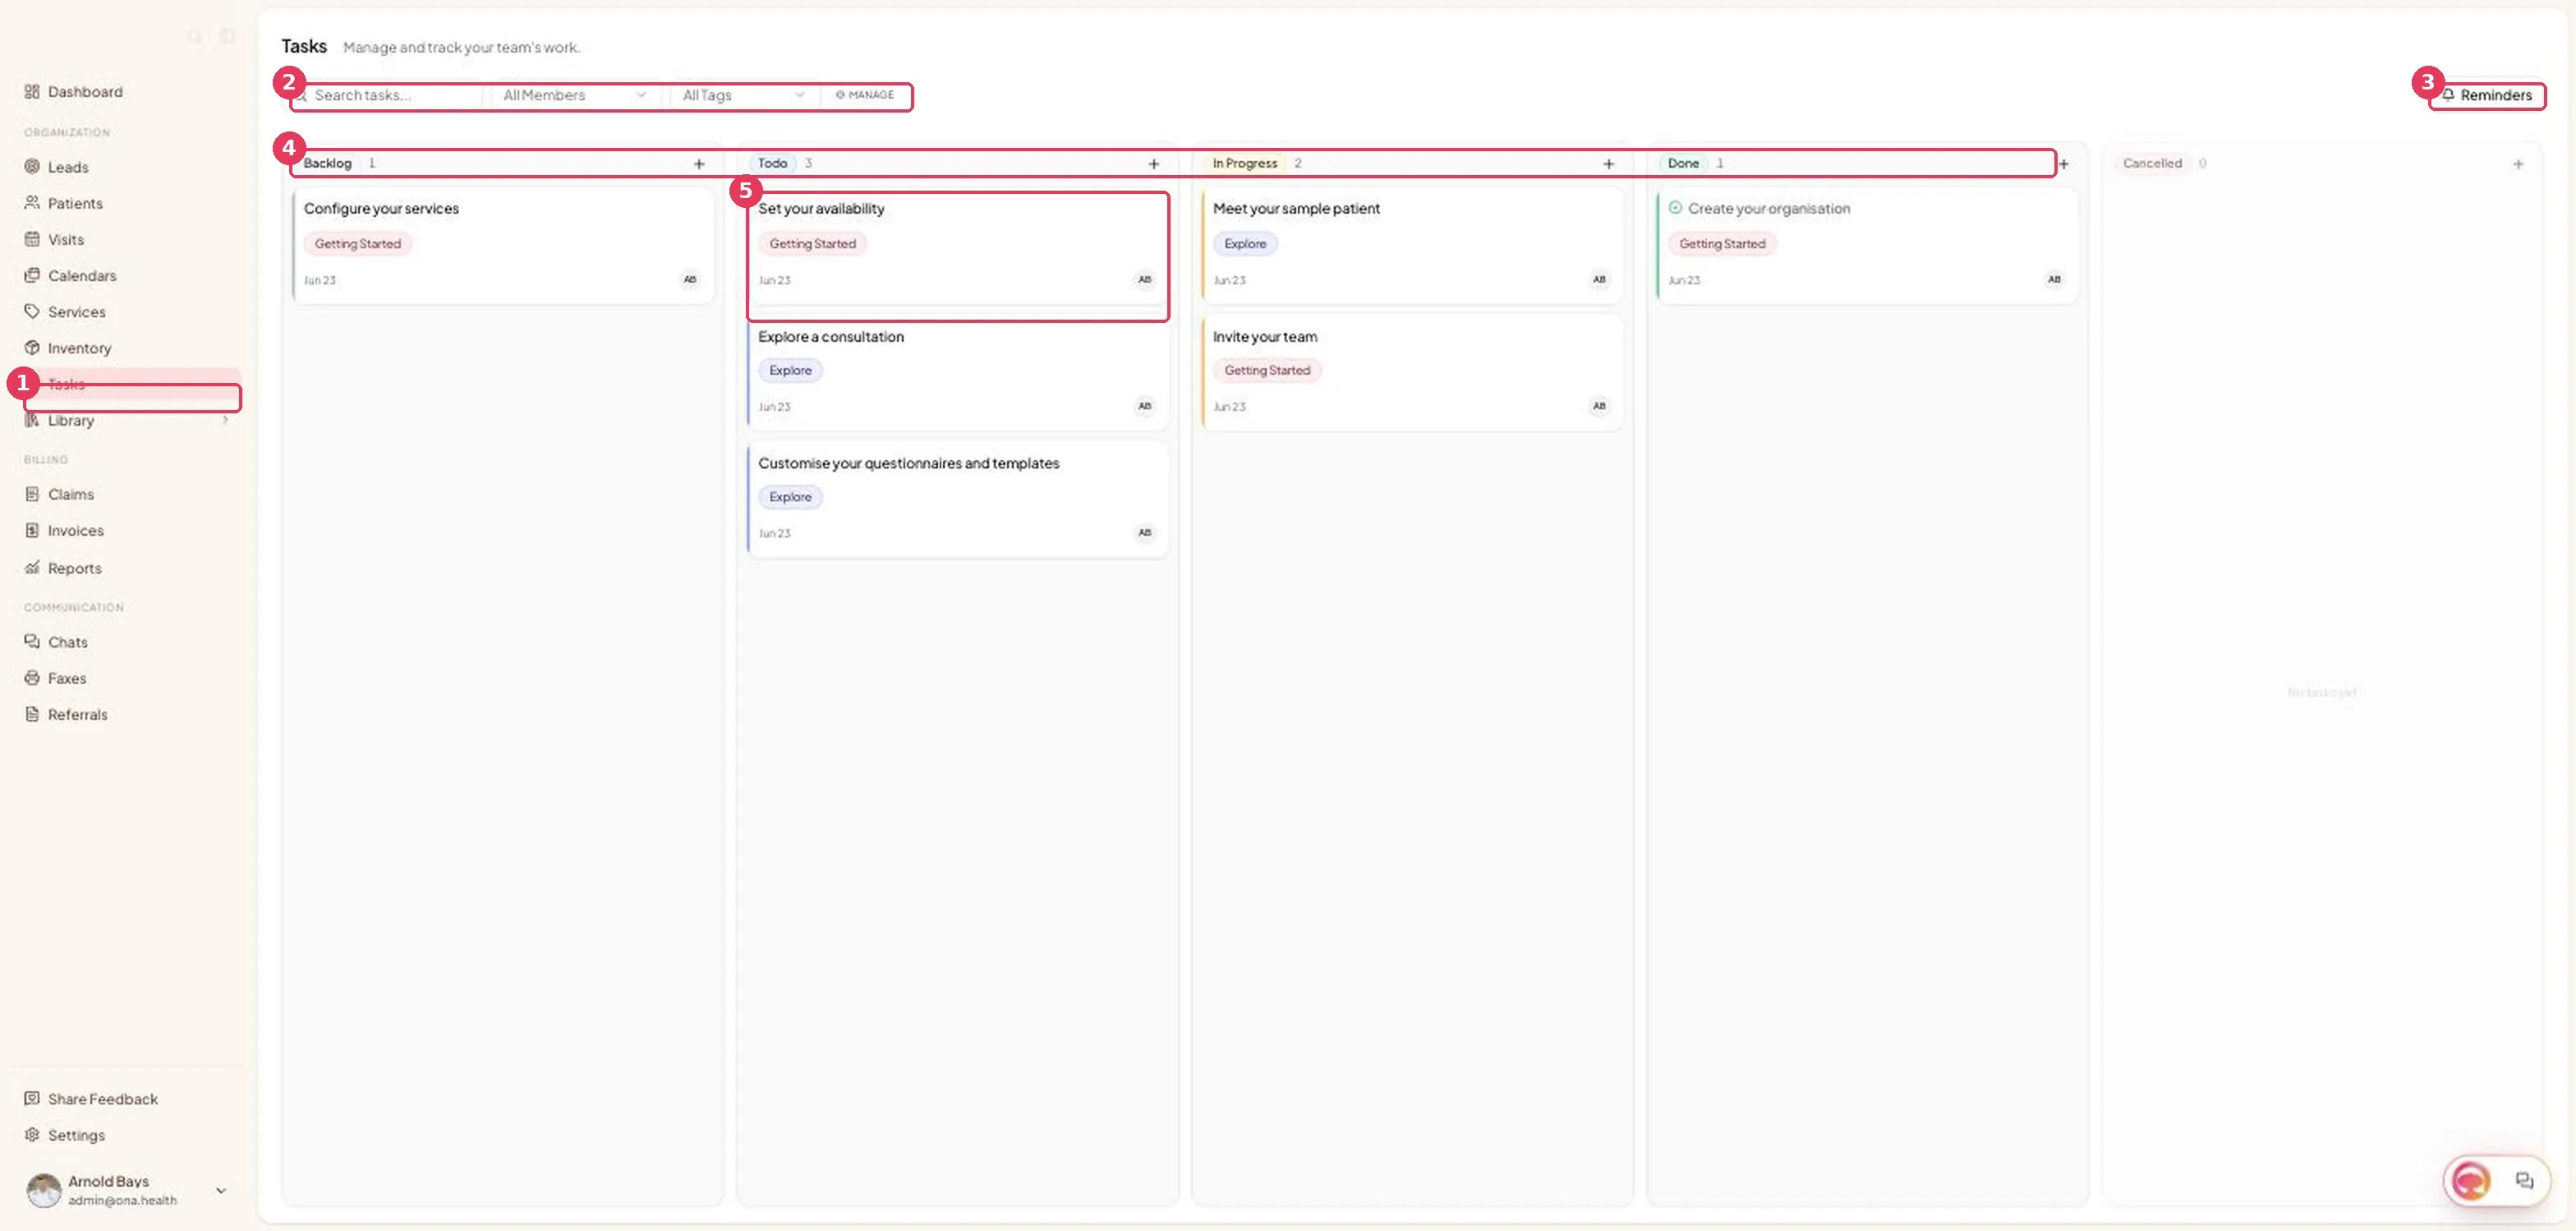Click the Patients people icon
The width and height of the screenshot is (2576, 1231).
point(32,203)
